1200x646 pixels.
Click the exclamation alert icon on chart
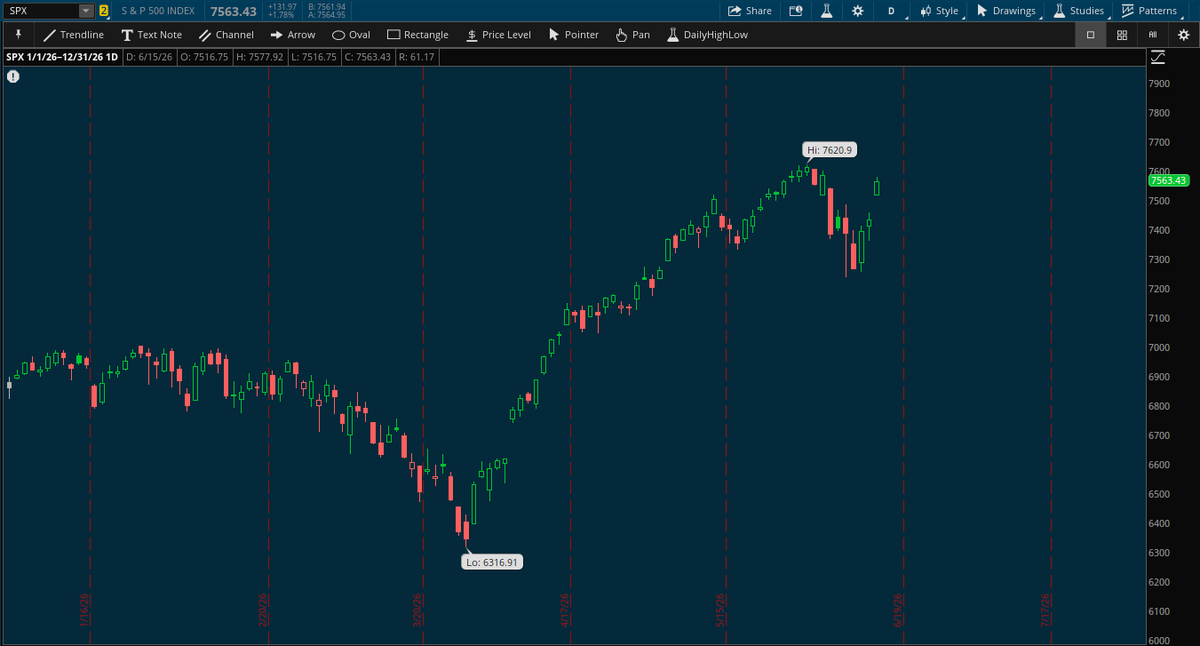13,76
